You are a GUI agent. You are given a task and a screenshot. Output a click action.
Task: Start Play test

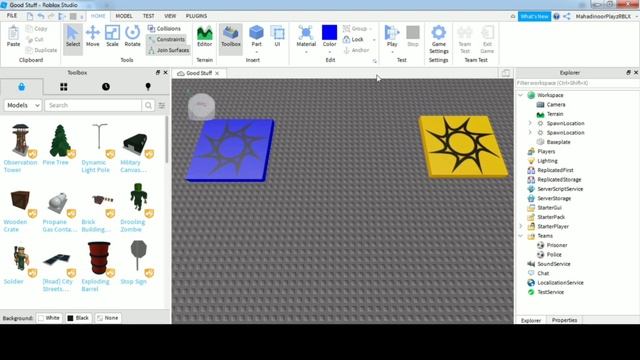point(392,36)
